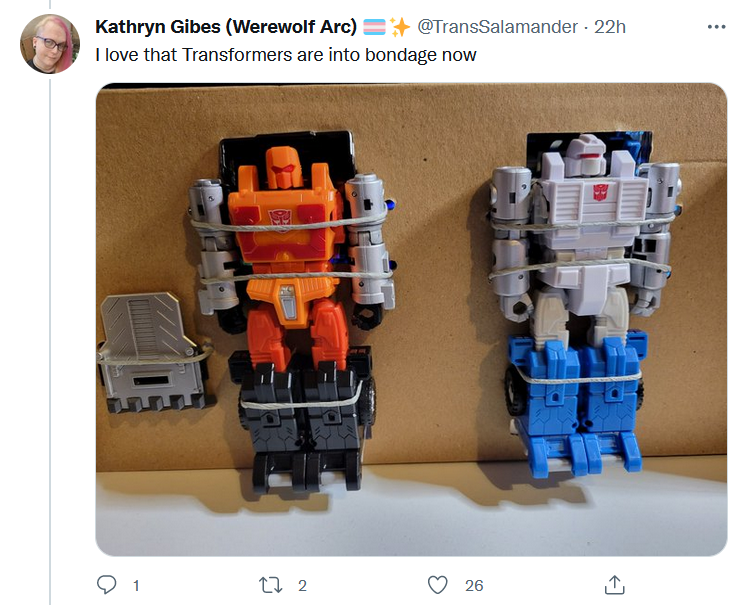This screenshot has width=748, height=605.
Task: Open the author's round profile avatar
Action: coord(50,44)
